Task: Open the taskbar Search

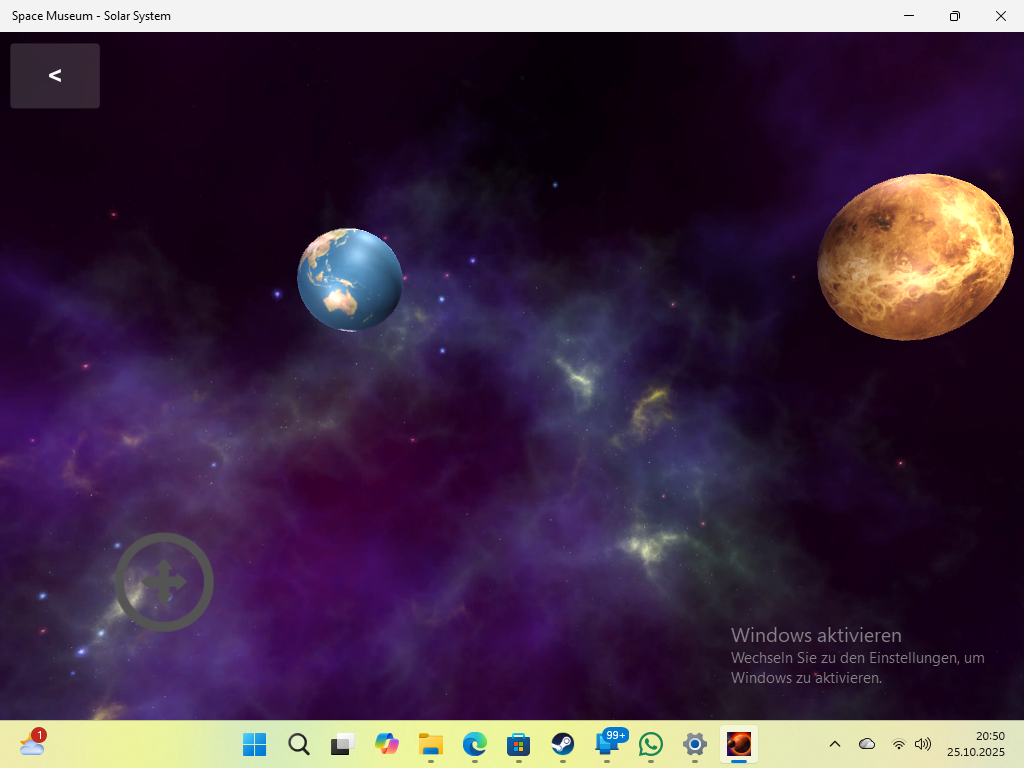Action: [298, 744]
